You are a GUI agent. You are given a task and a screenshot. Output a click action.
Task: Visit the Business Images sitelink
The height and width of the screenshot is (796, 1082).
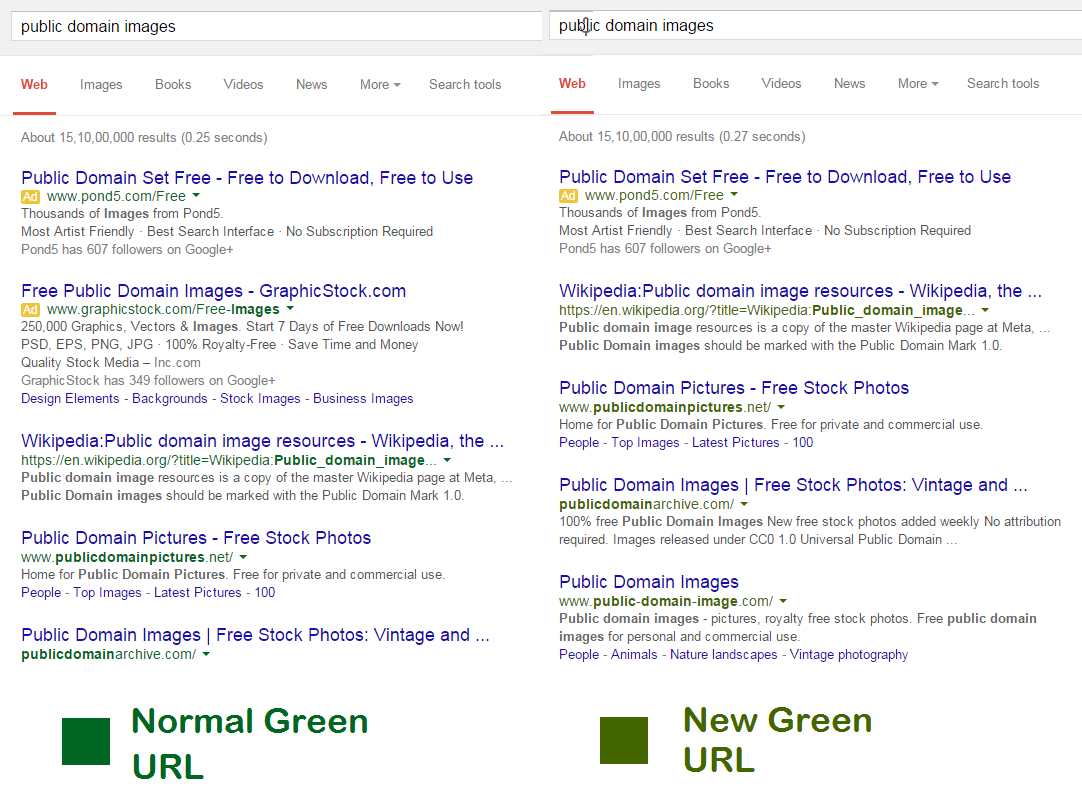click(363, 398)
